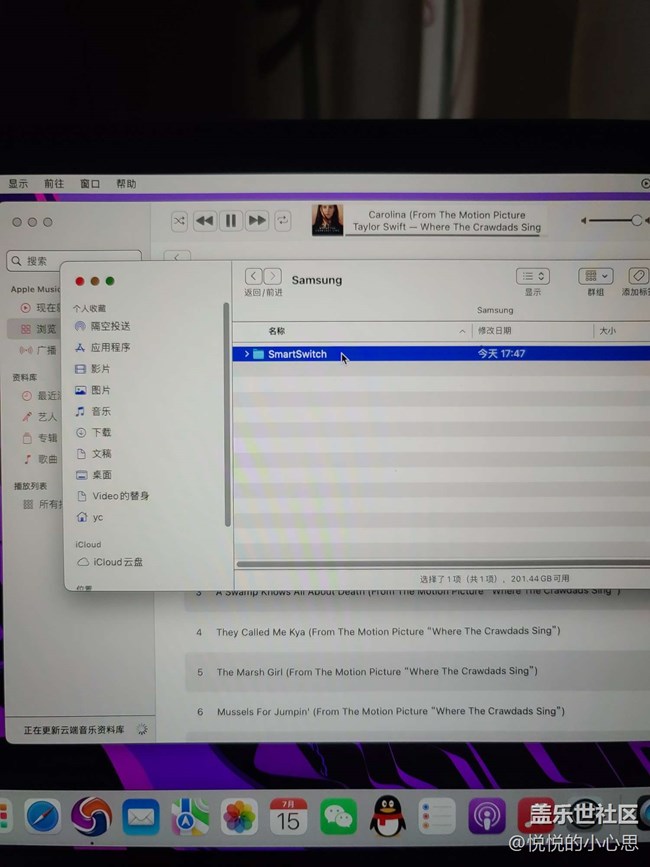Open 帮助 menu in the menu bar

(x=126, y=184)
